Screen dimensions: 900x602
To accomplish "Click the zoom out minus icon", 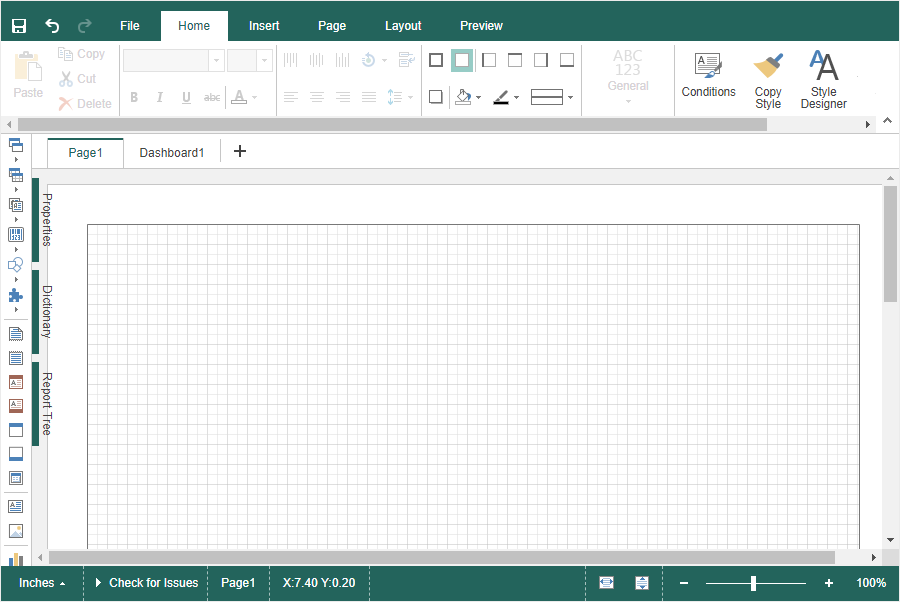I will click(684, 583).
